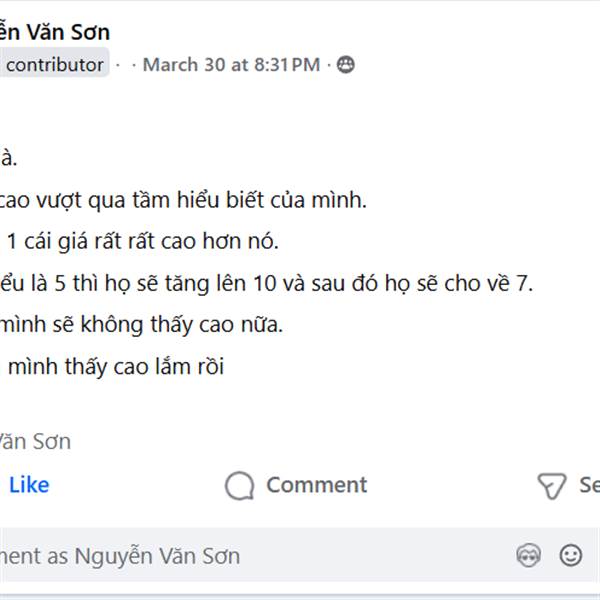Click in the comment input field
This screenshot has width=600, height=600.
[x=250, y=555]
